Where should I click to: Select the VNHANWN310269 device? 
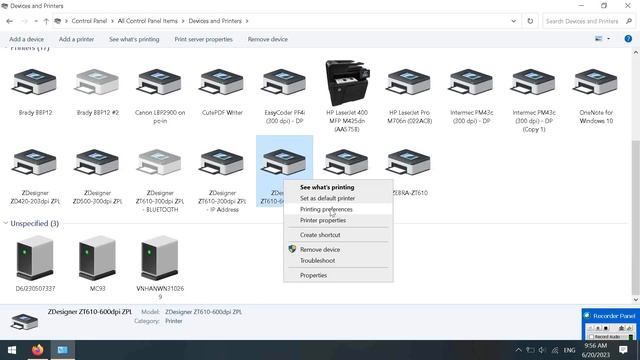coord(160,267)
